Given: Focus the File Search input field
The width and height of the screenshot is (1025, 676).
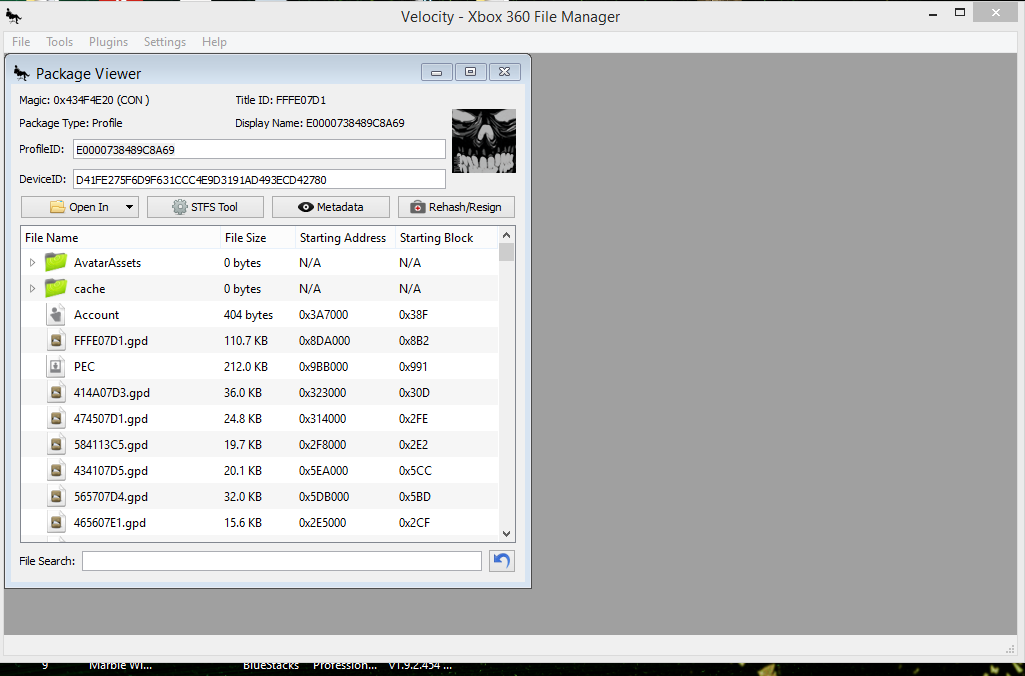Looking at the screenshot, I should pos(282,561).
